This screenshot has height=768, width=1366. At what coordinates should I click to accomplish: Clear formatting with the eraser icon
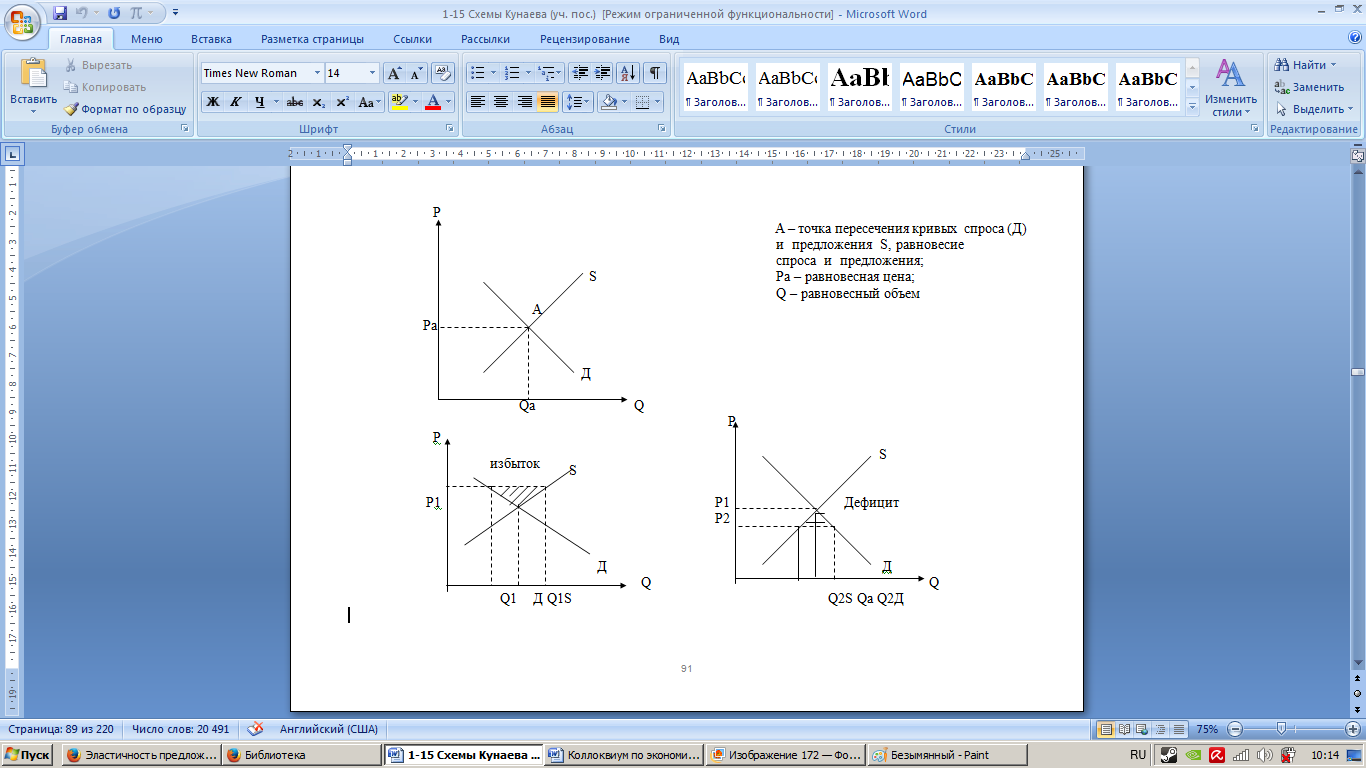[x=444, y=73]
